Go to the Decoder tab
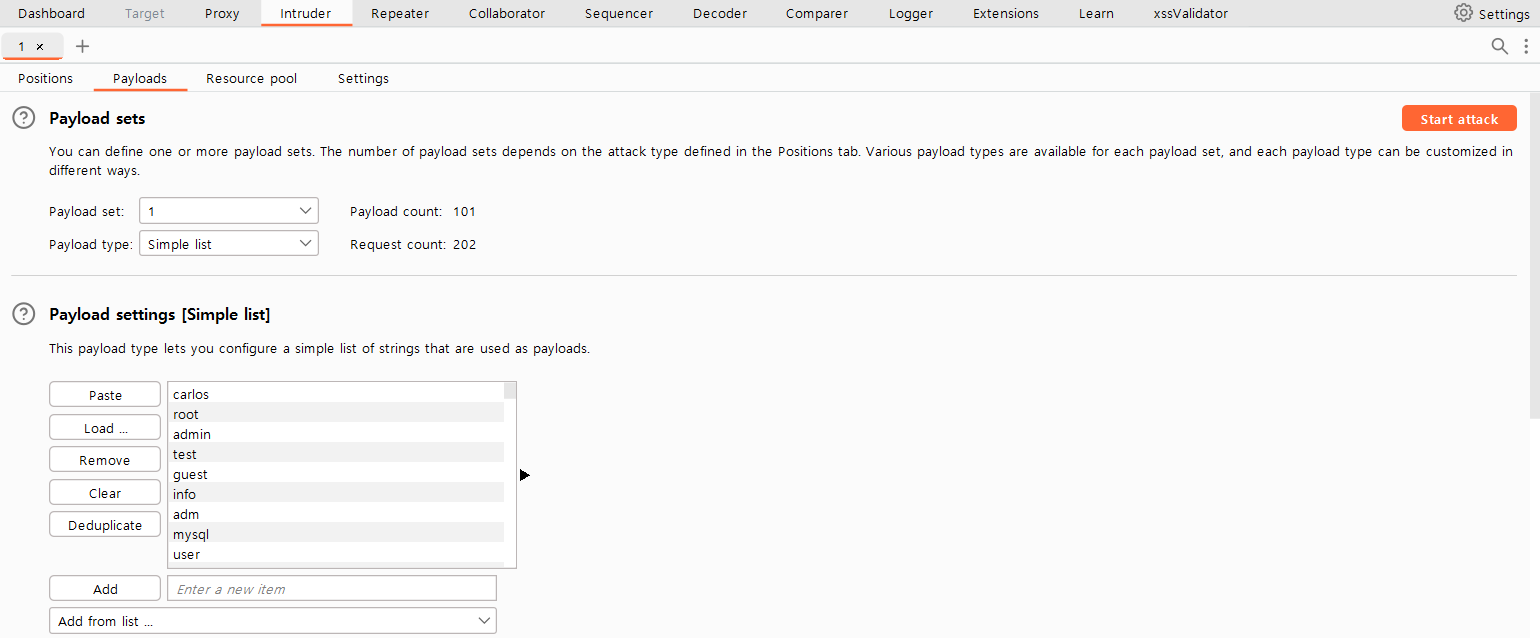This screenshot has width=1540, height=638. pyautogui.click(x=720, y=13)
